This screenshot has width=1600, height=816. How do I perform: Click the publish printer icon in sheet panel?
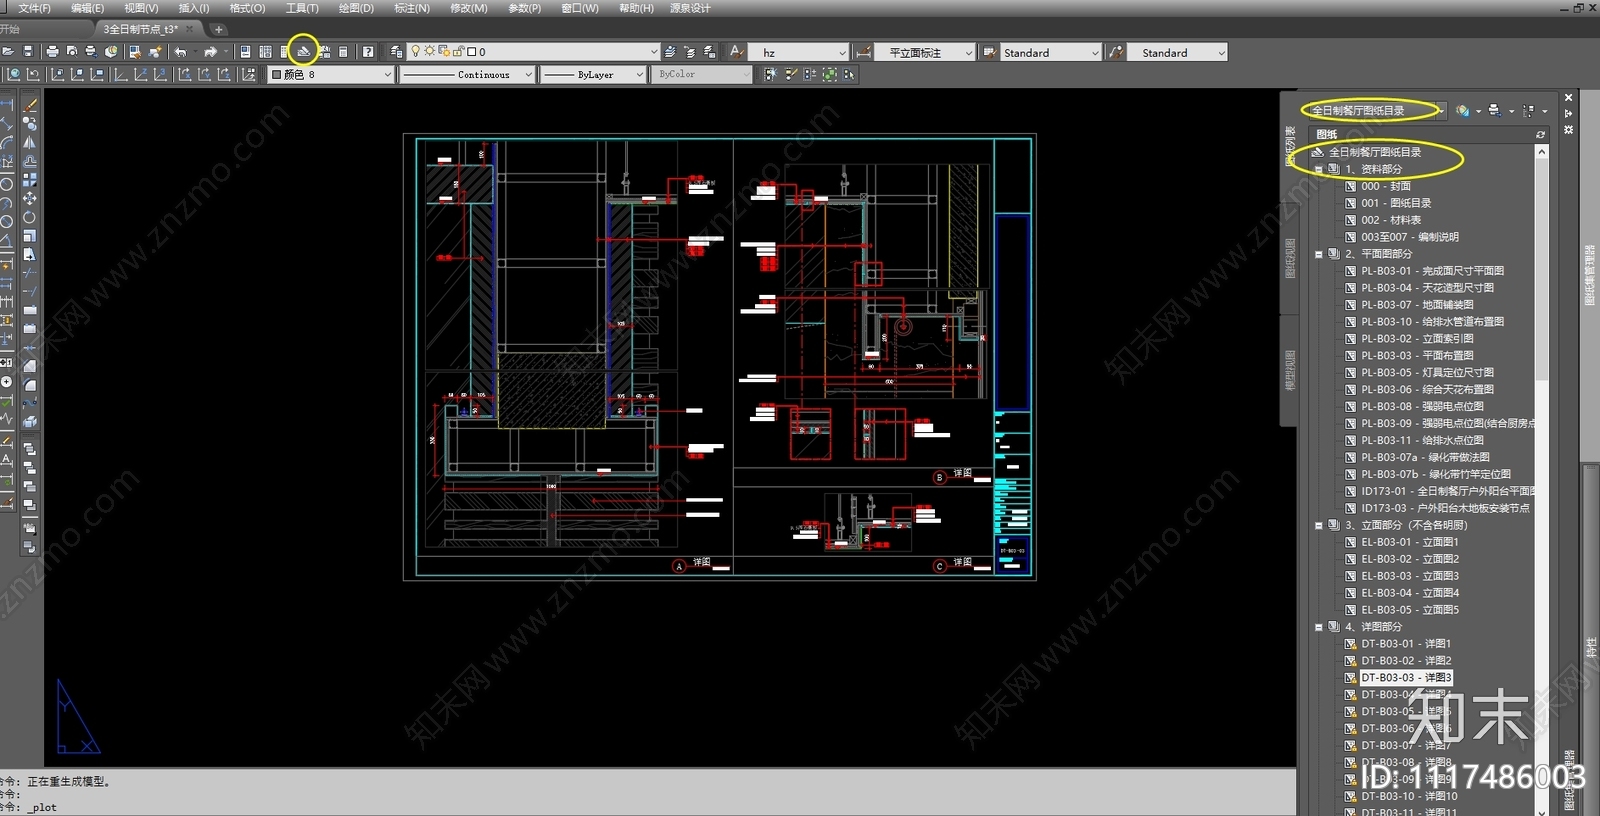point(1494,110)
